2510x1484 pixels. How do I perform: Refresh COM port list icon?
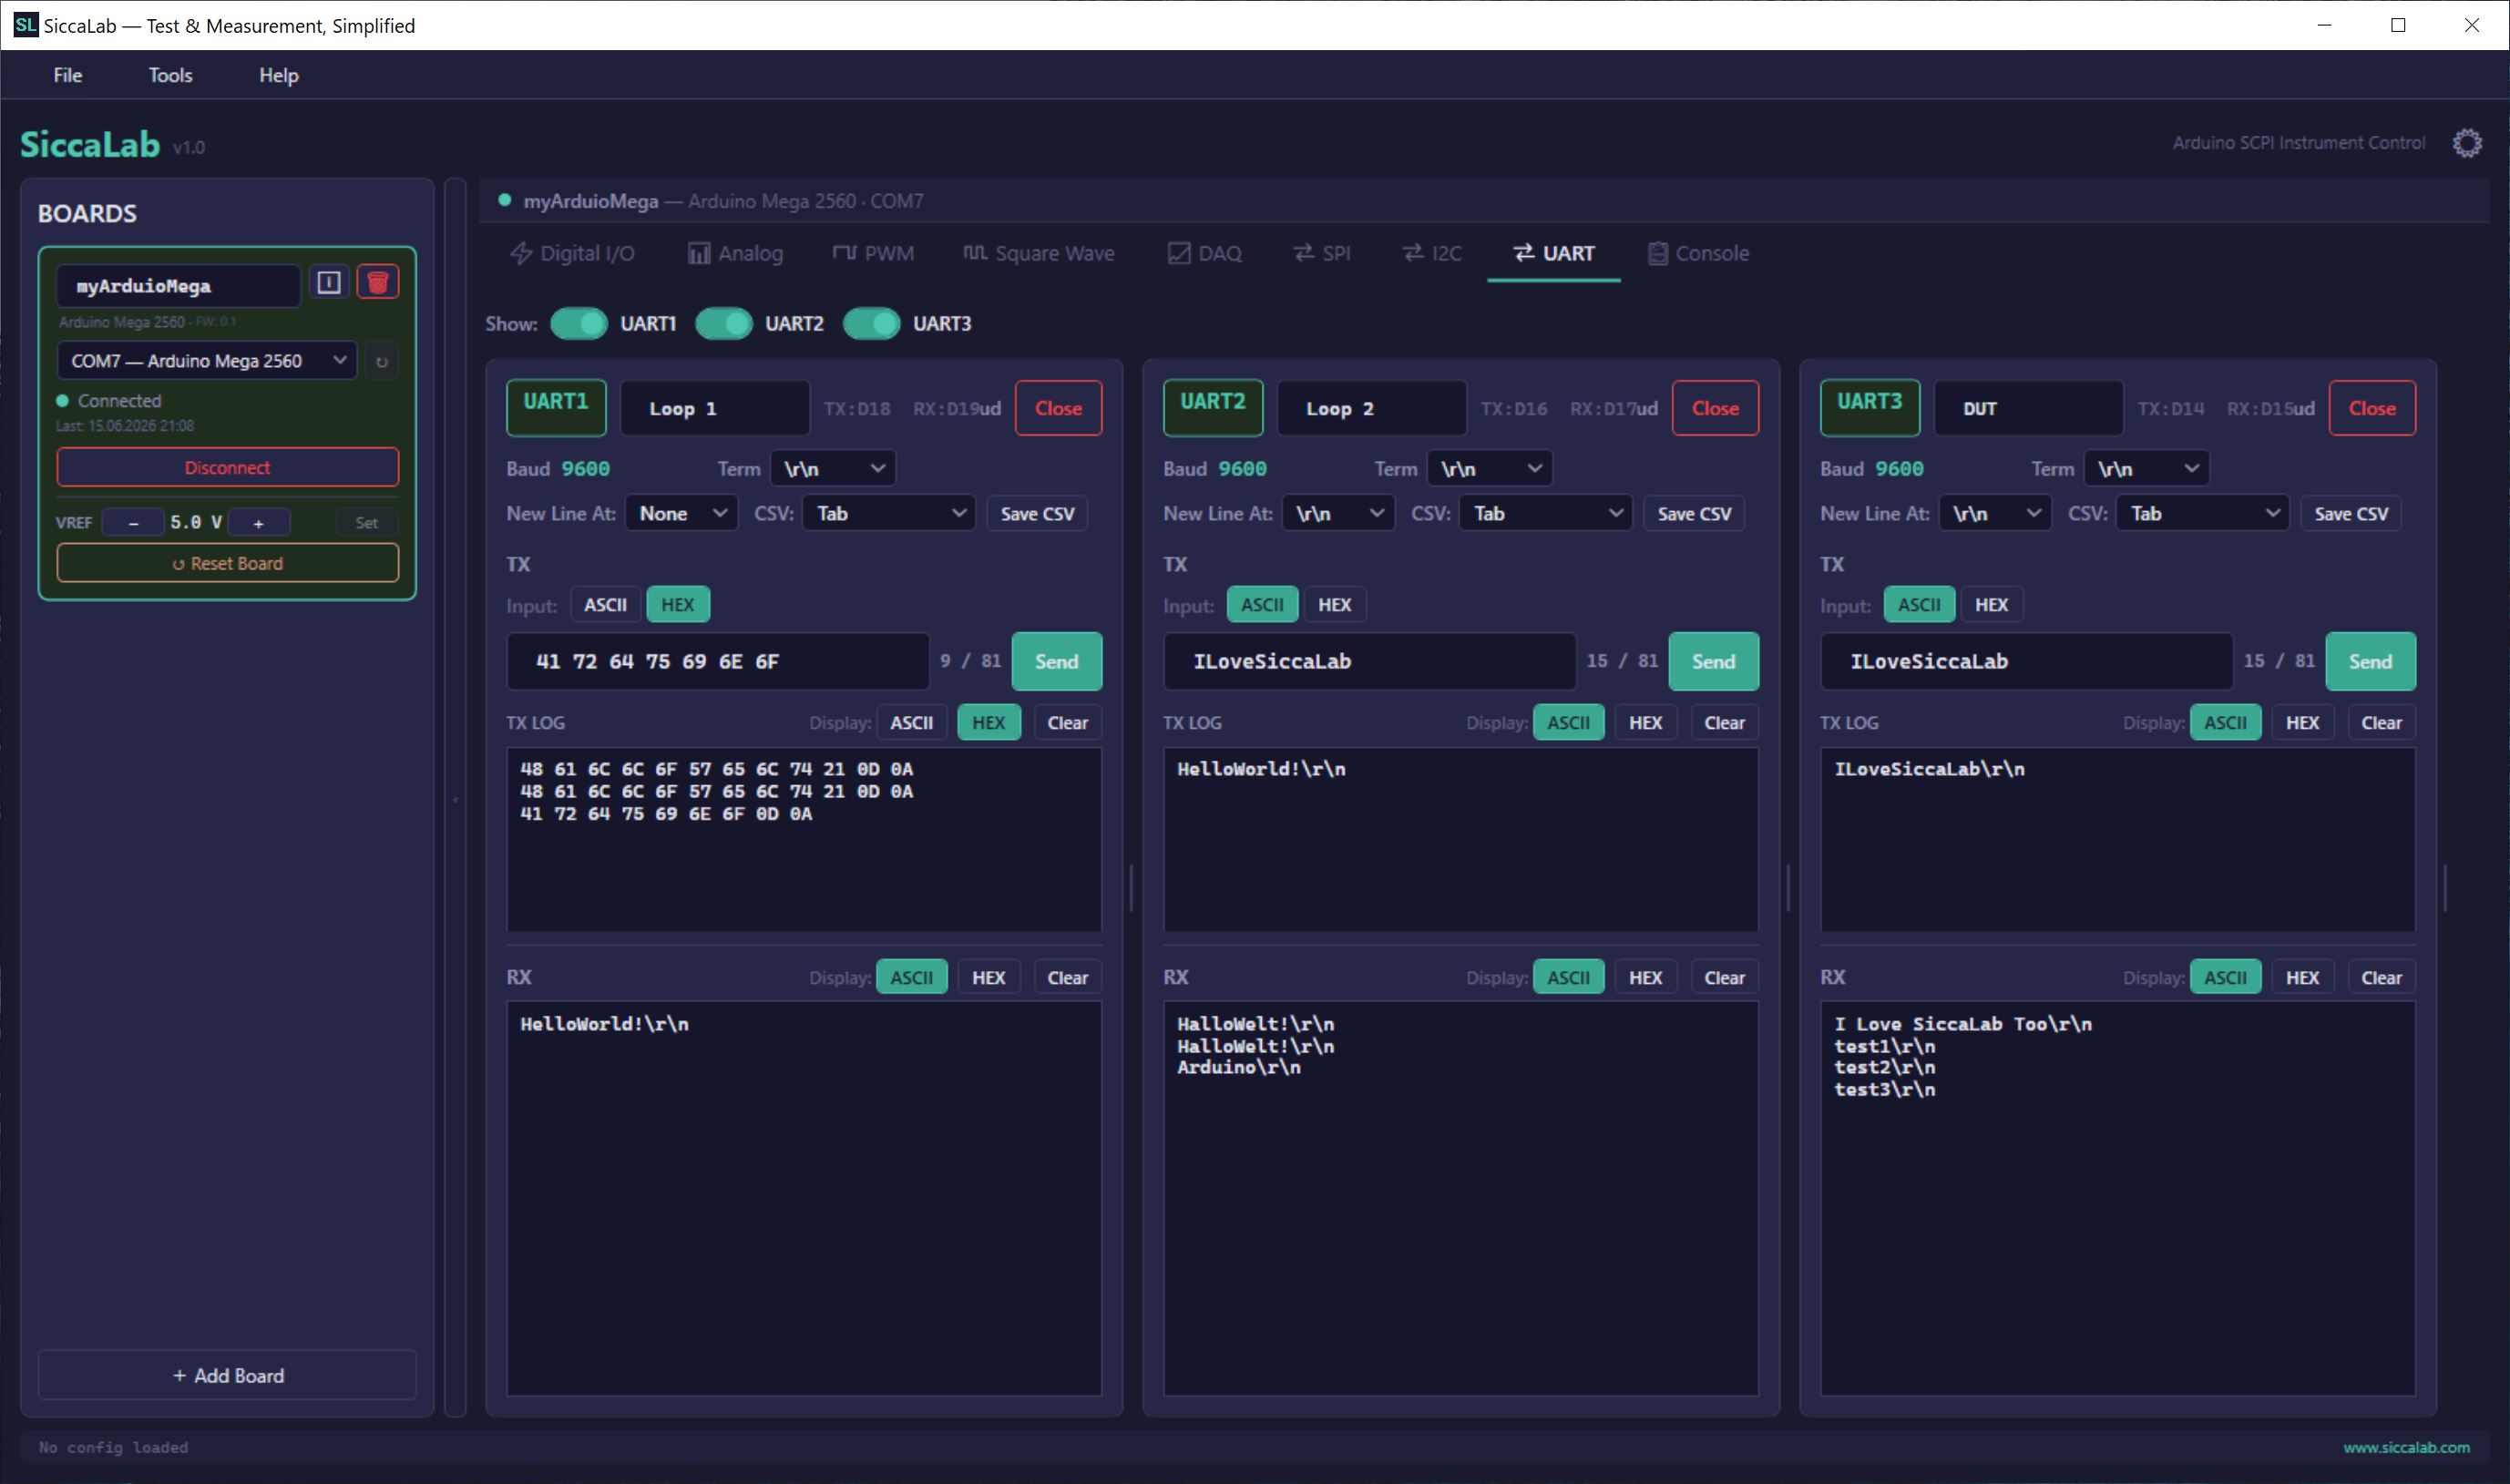click(382, 361)
